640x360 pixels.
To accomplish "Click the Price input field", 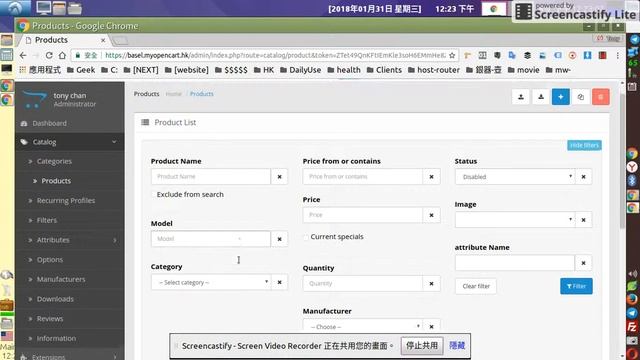I will point(362,215).
